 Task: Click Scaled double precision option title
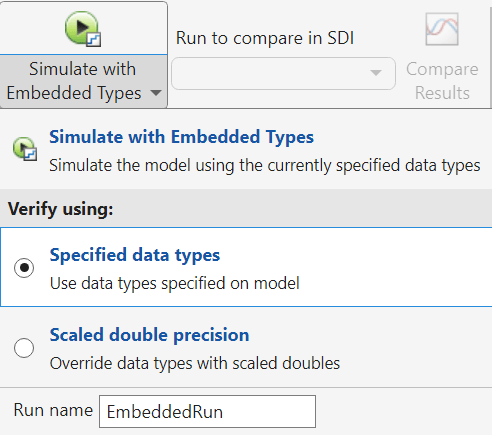[149, 335]
